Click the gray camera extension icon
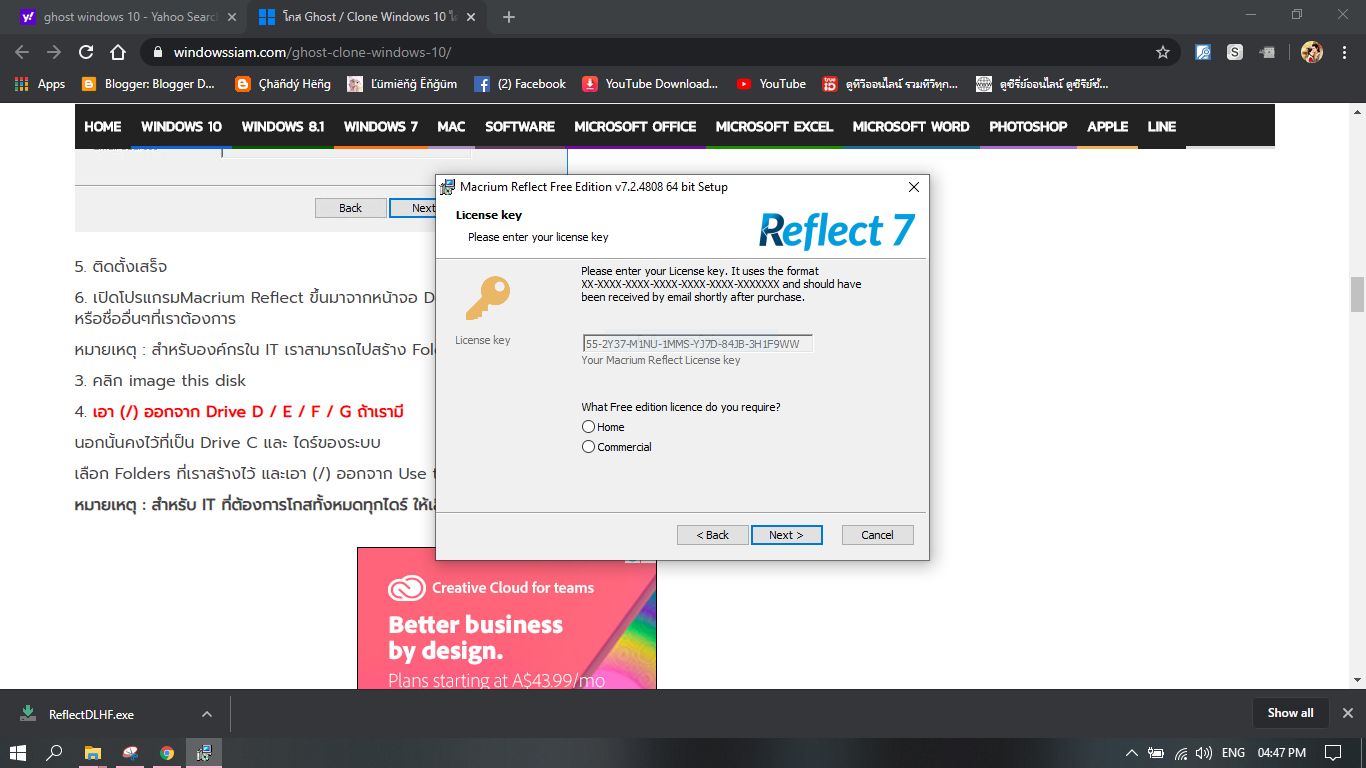The height and width of the screenshot is (768, 1366). [1268, 52]
